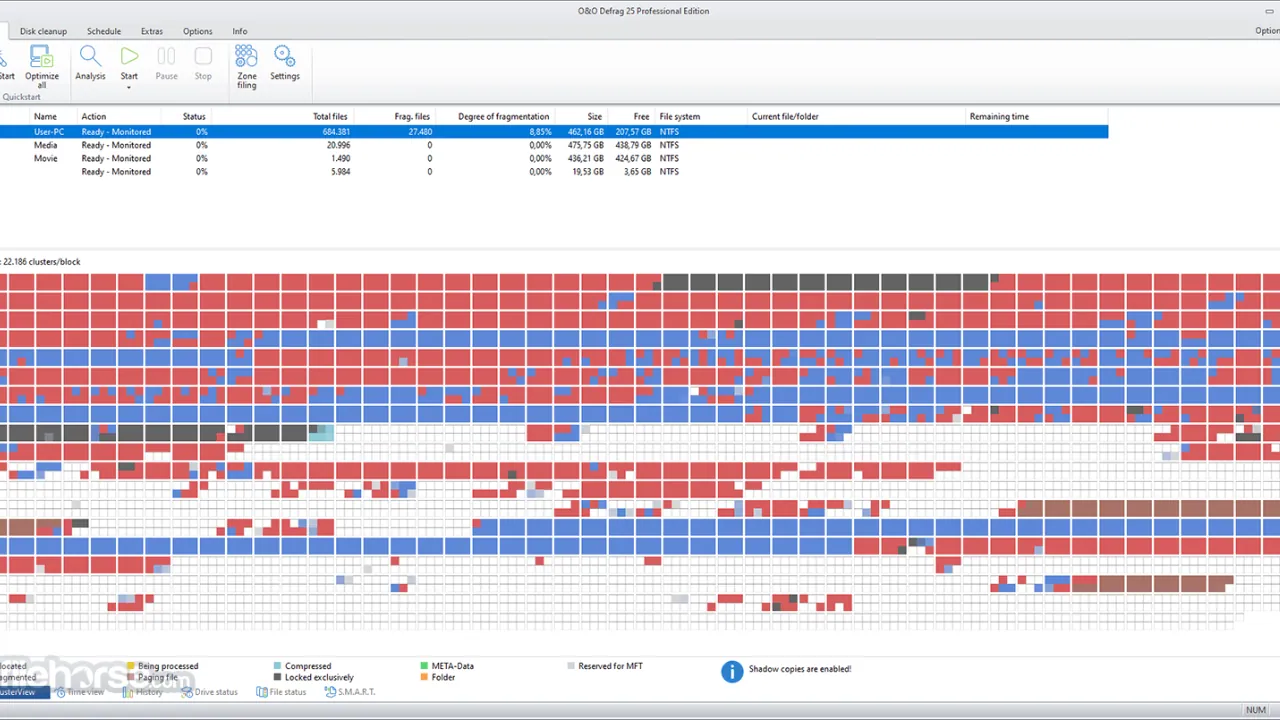
Task: Sort by Total files column header
Action: (330, 116)
